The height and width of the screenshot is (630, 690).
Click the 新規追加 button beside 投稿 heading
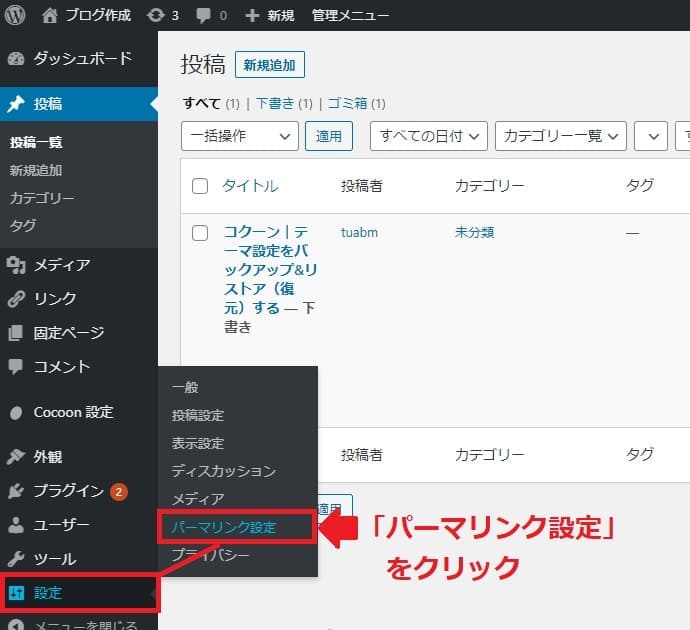tap(270, 65)
